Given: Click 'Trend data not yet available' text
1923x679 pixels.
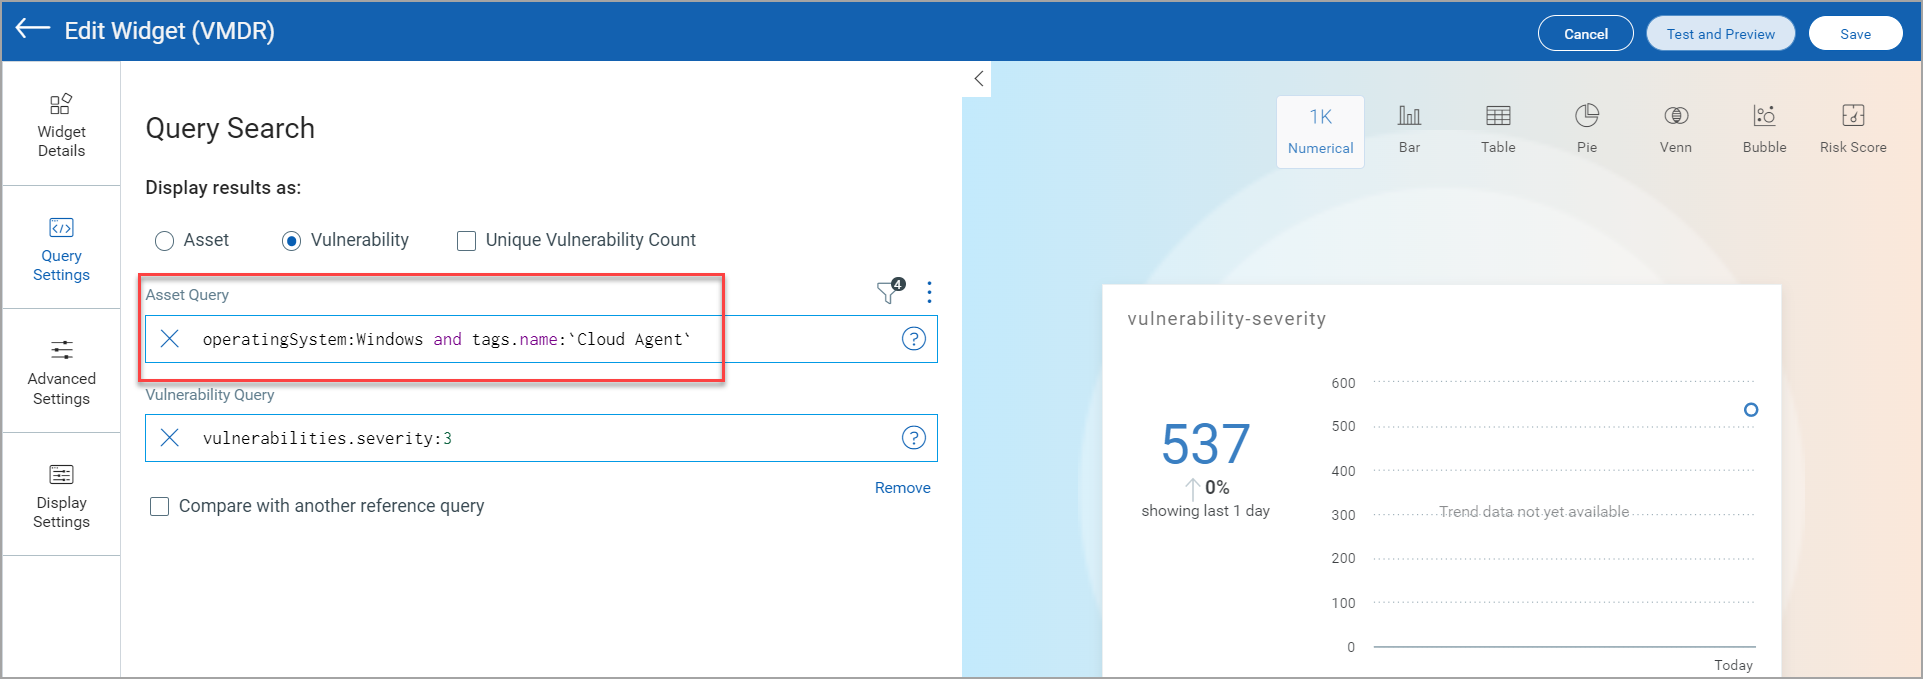Looking at the screenshot, I should [1534, 512].
